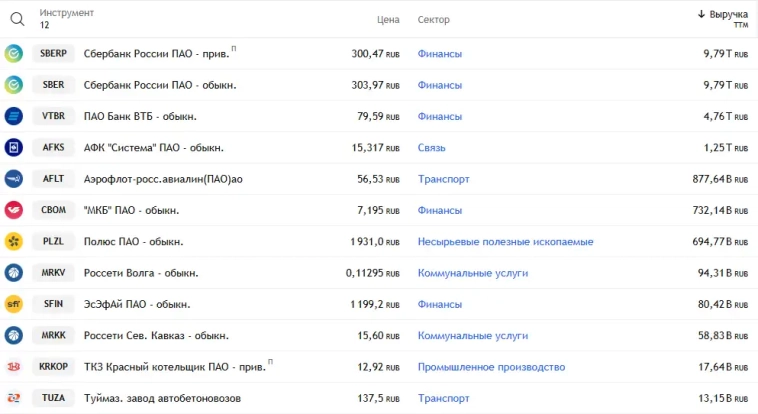Image resolution: width=758 pixels, height=414 pixels.
Task: Click revenue 1,25 T RUB
Action: point(726,148)
